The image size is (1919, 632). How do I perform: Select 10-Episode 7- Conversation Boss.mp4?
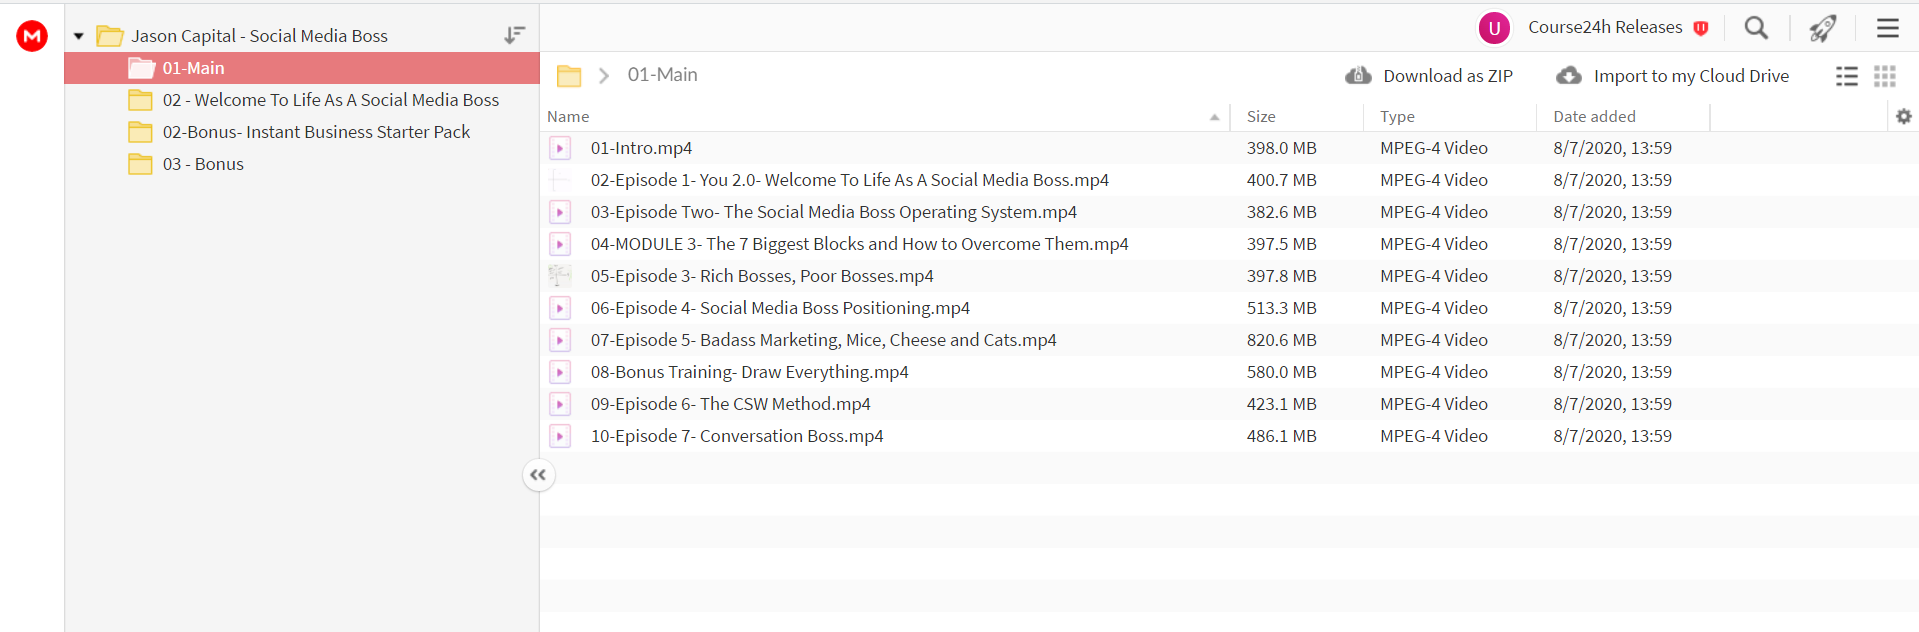[x=736, y=436]
